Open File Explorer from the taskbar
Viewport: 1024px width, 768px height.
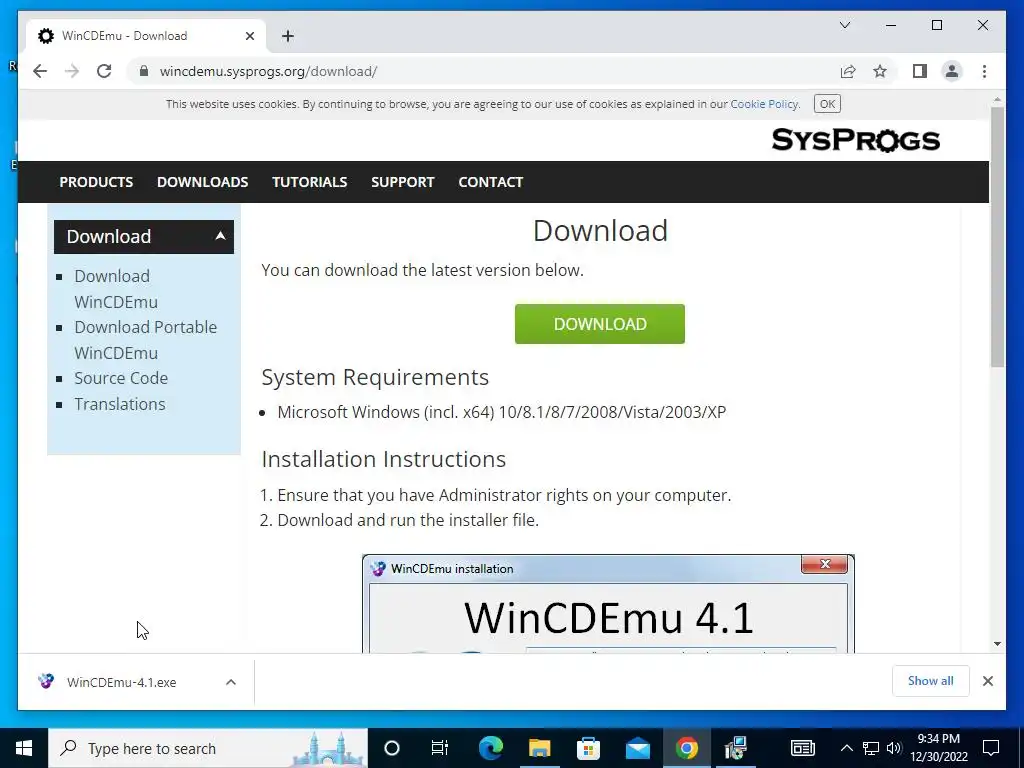pos(539,748)
